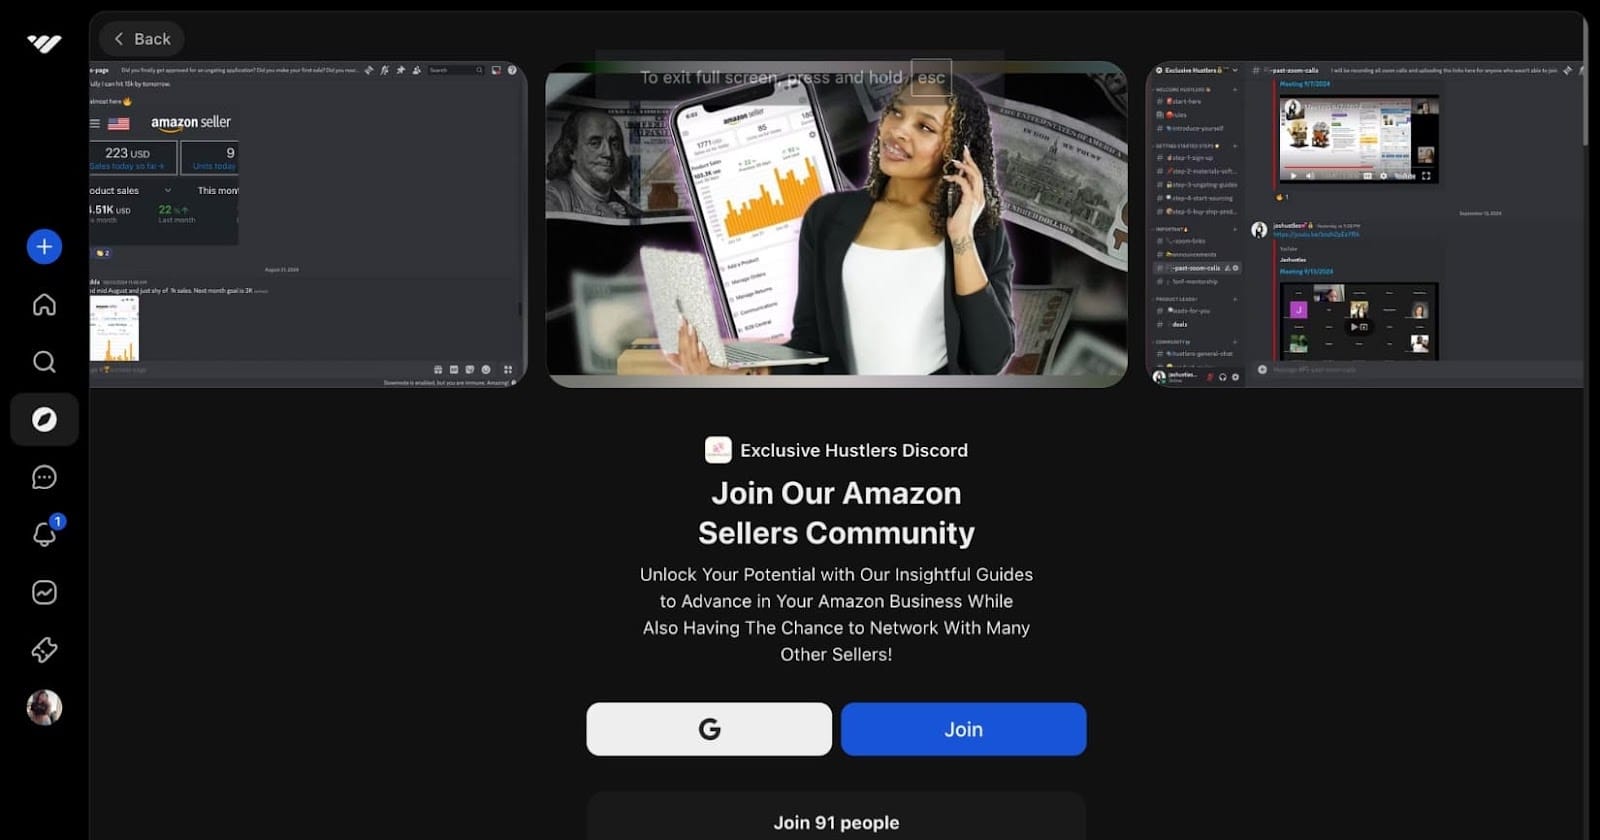
Task: Open the analytics chart icon in sidebar
Action: [44, 592]
